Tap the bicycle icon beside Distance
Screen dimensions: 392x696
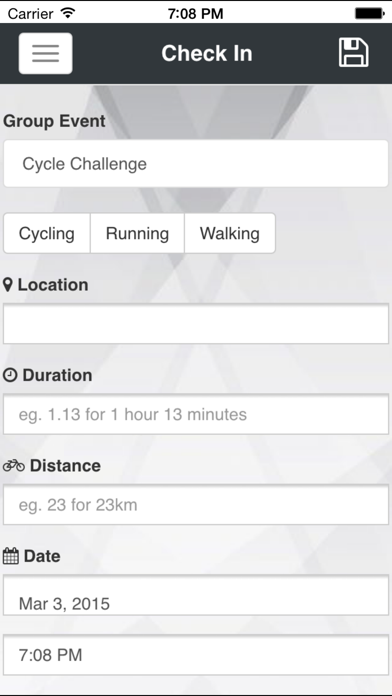tap(14, 466)
